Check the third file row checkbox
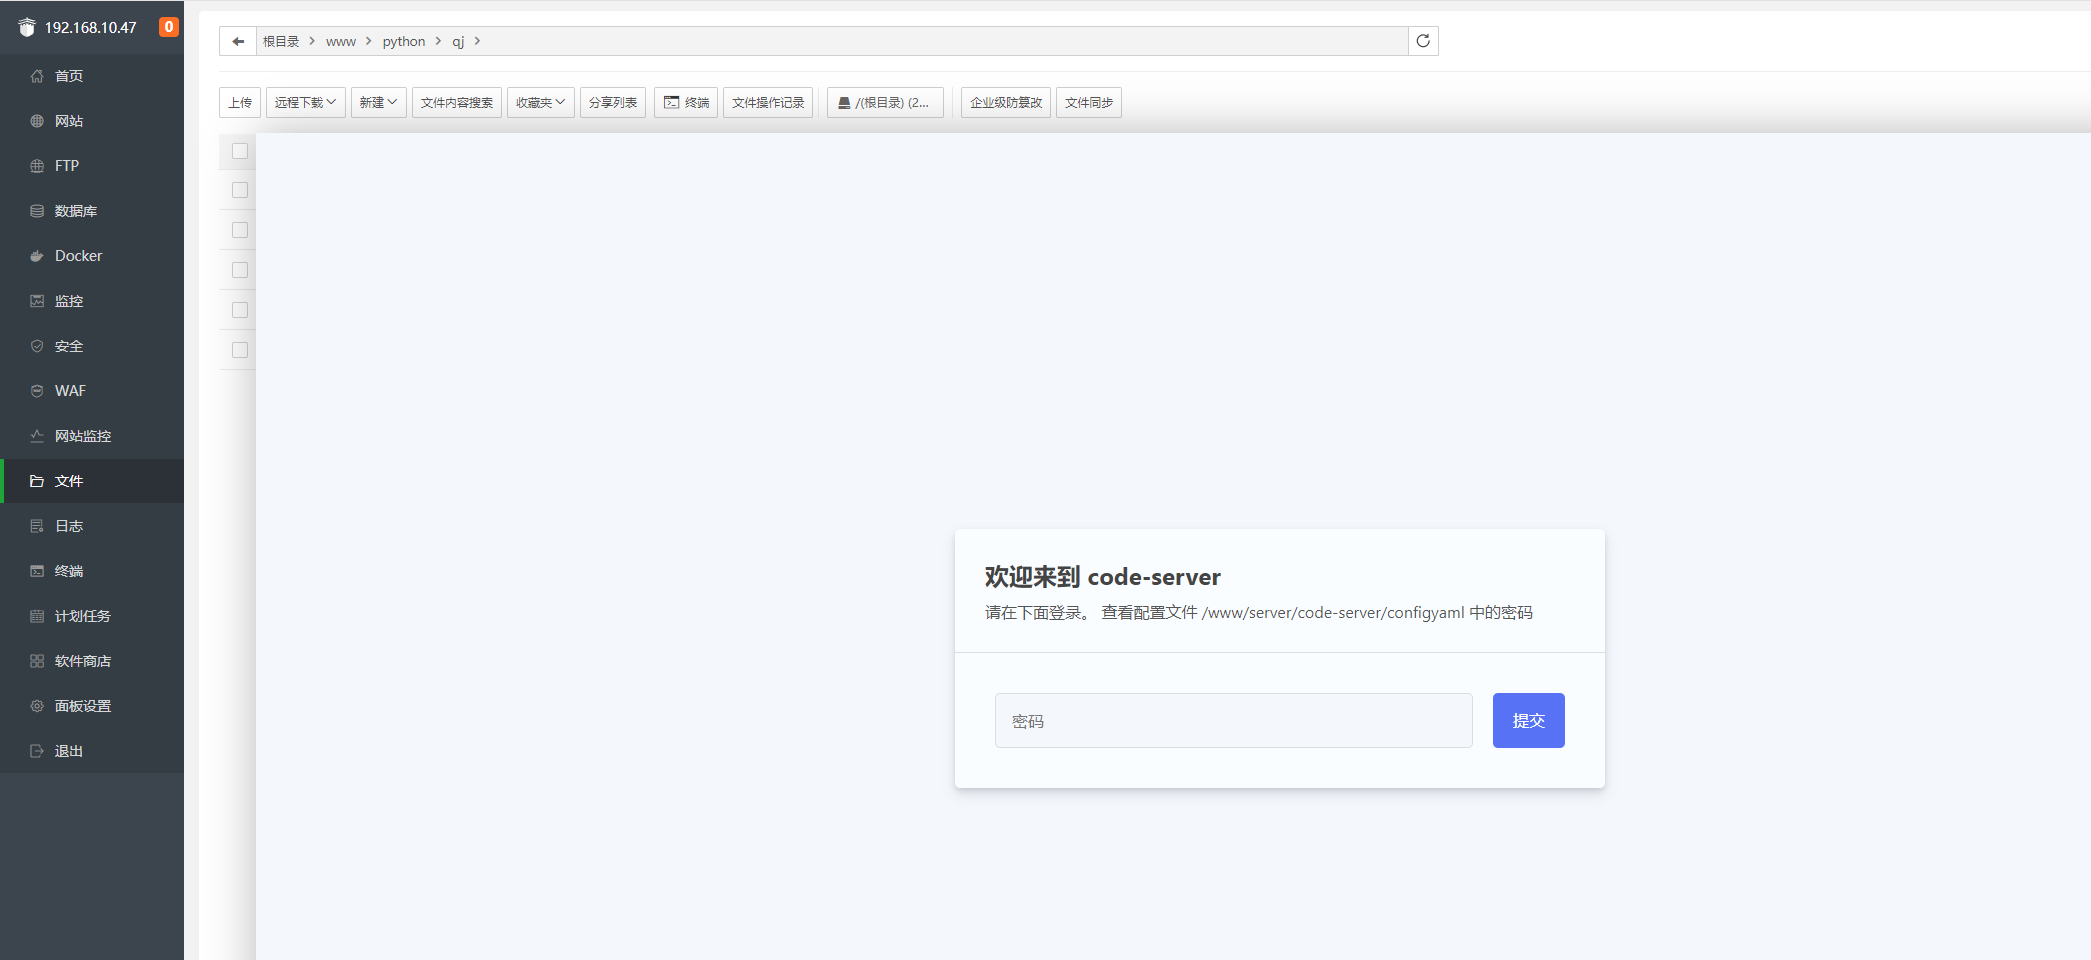2091x960 pixels. coord(240,230)
